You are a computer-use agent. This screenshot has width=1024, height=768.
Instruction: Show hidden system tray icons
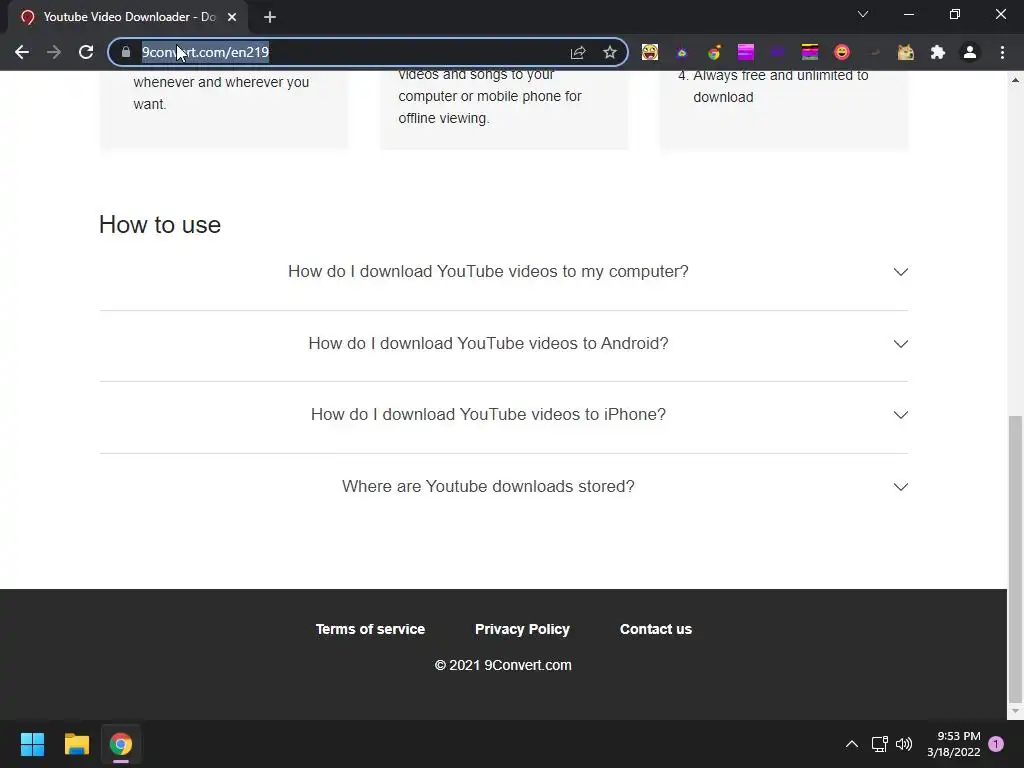pos(852,744)
